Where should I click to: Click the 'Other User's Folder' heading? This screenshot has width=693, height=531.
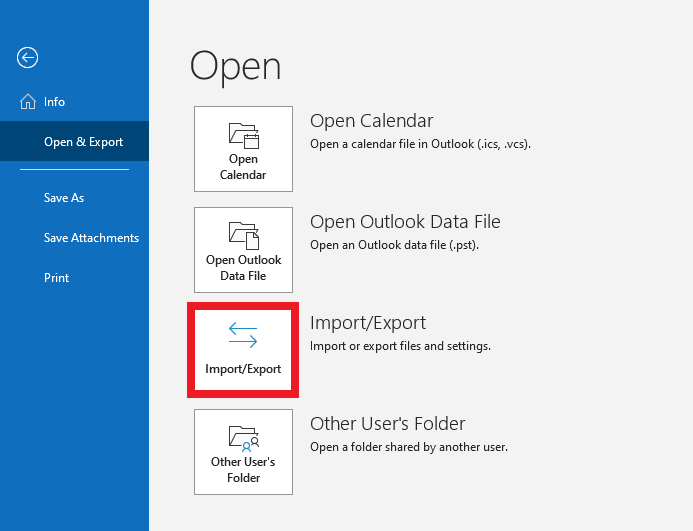point(388,424)
